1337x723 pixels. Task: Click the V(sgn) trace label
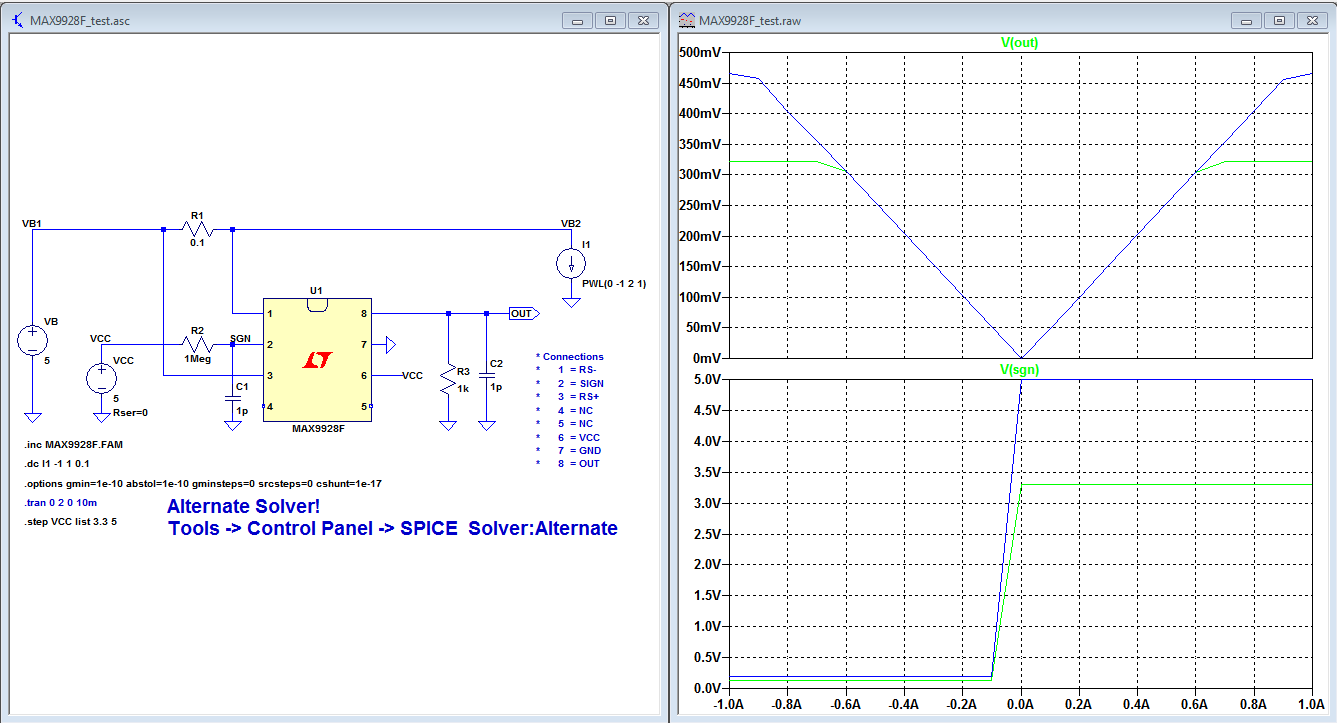[x=1020, y=370]
